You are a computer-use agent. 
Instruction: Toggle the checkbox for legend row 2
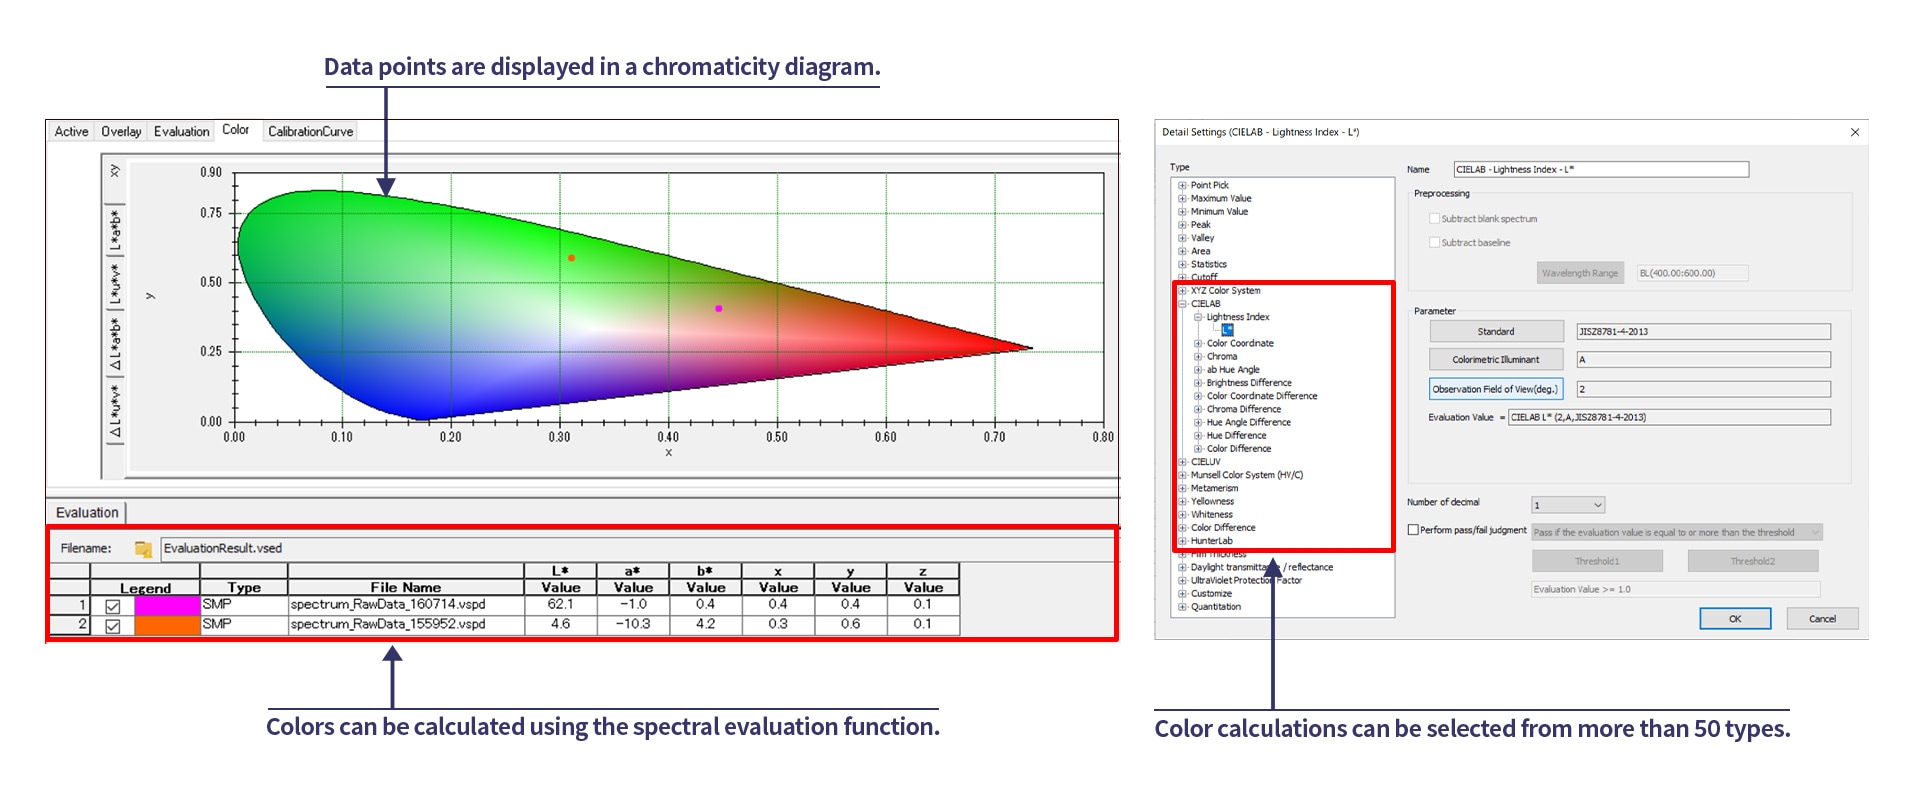click(x=113, y=626)
